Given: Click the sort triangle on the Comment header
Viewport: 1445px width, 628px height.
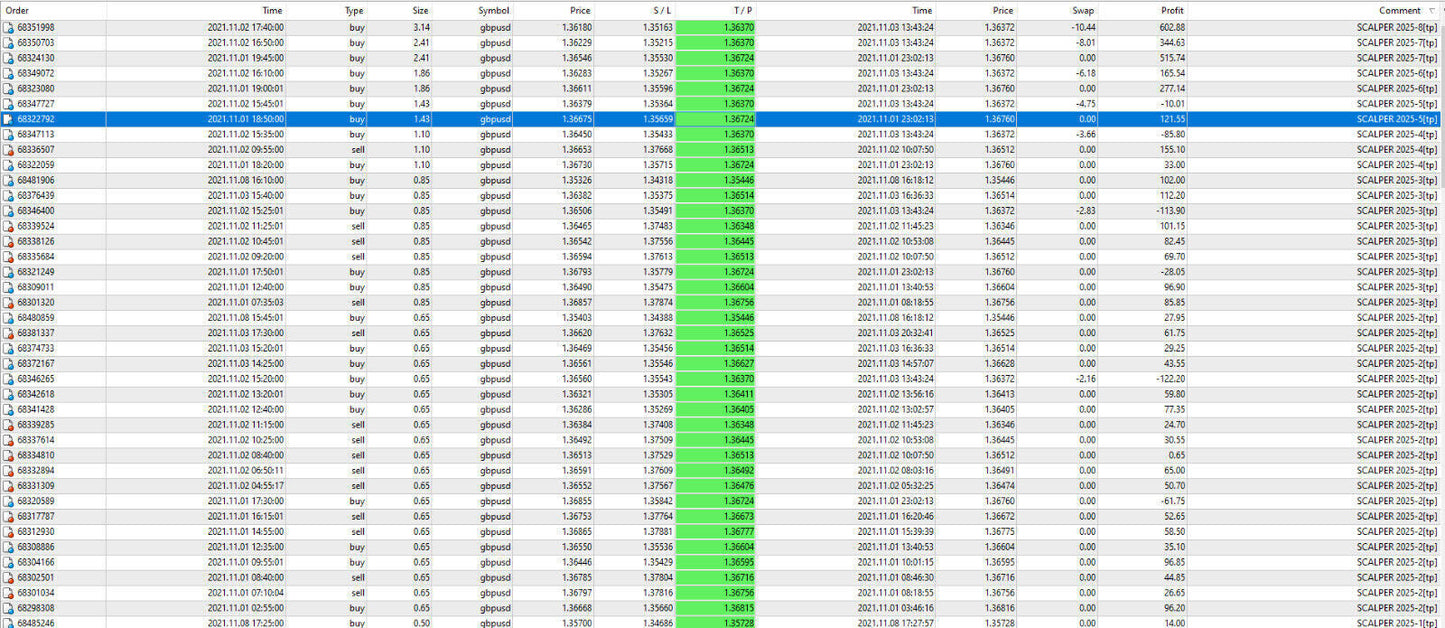Looking at the screenshot, I should pyautogui.click(x=1432, y=11).
